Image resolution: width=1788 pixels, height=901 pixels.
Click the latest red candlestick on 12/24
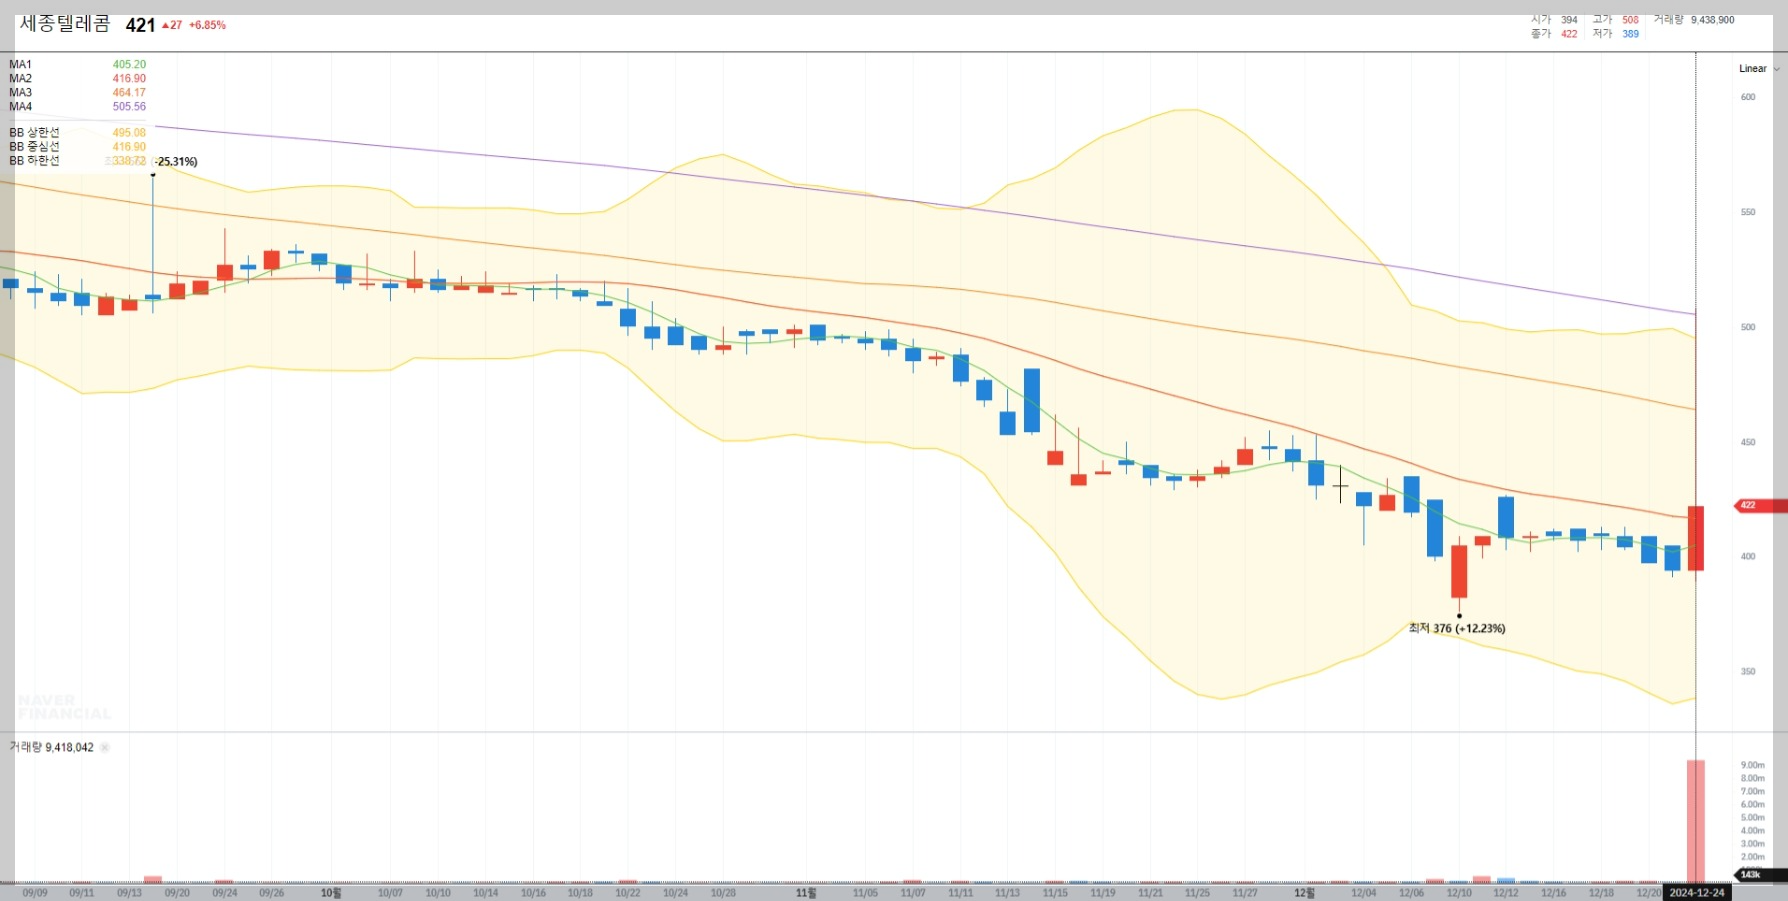pos(1696,539)
